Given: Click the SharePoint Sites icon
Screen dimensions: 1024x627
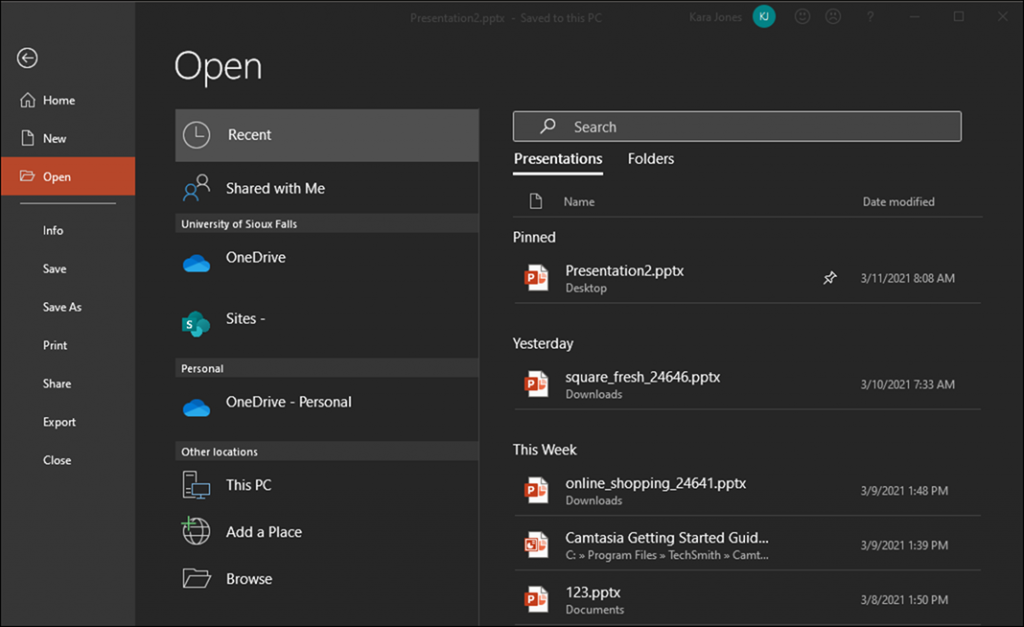Looking at the screenshot, I should coord(196,323).
